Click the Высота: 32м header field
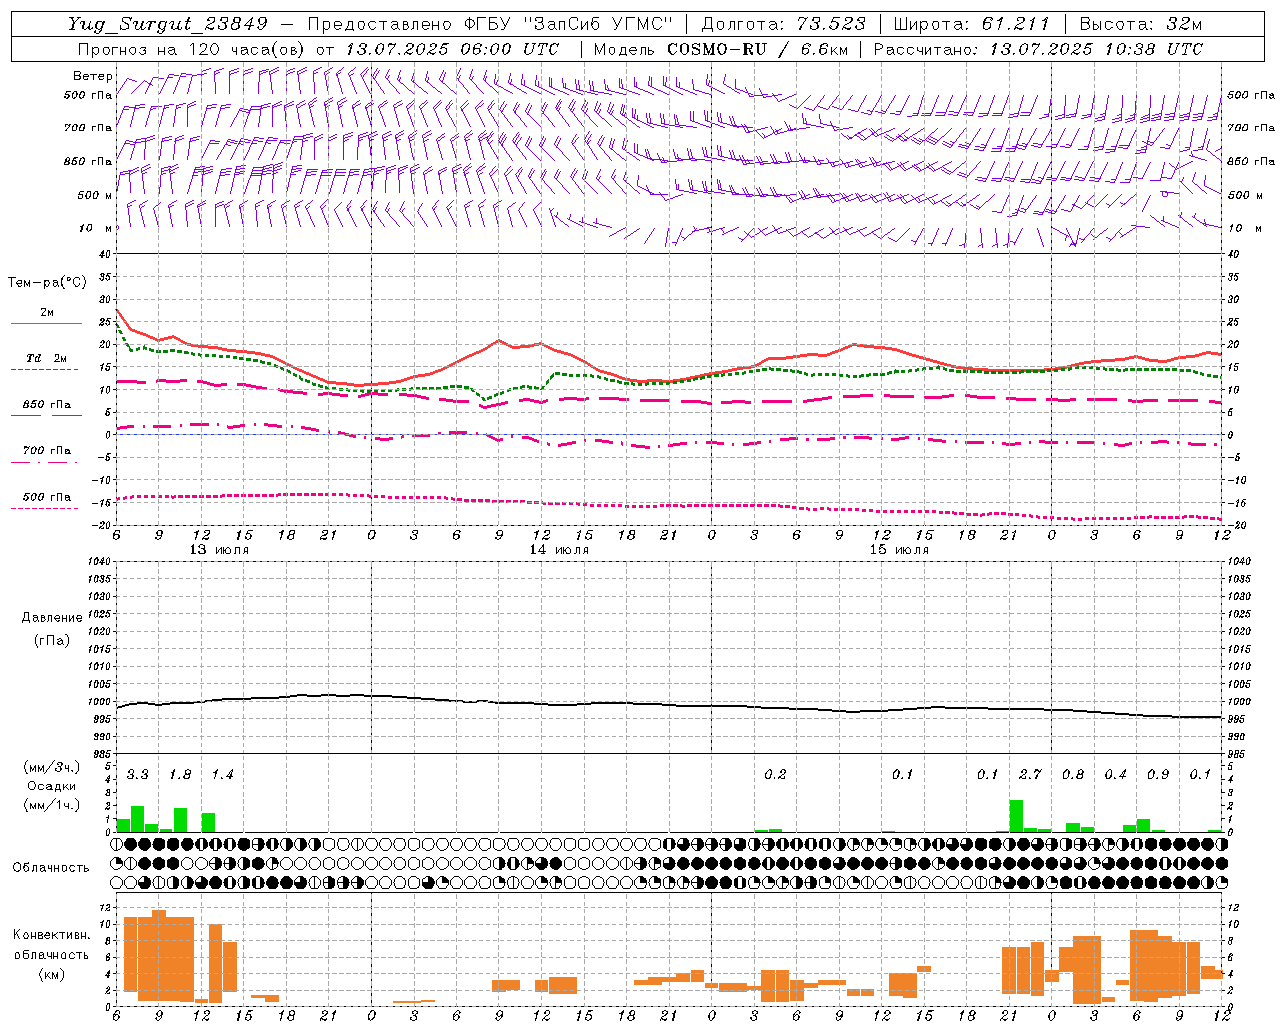 (x=1140, y=24)
